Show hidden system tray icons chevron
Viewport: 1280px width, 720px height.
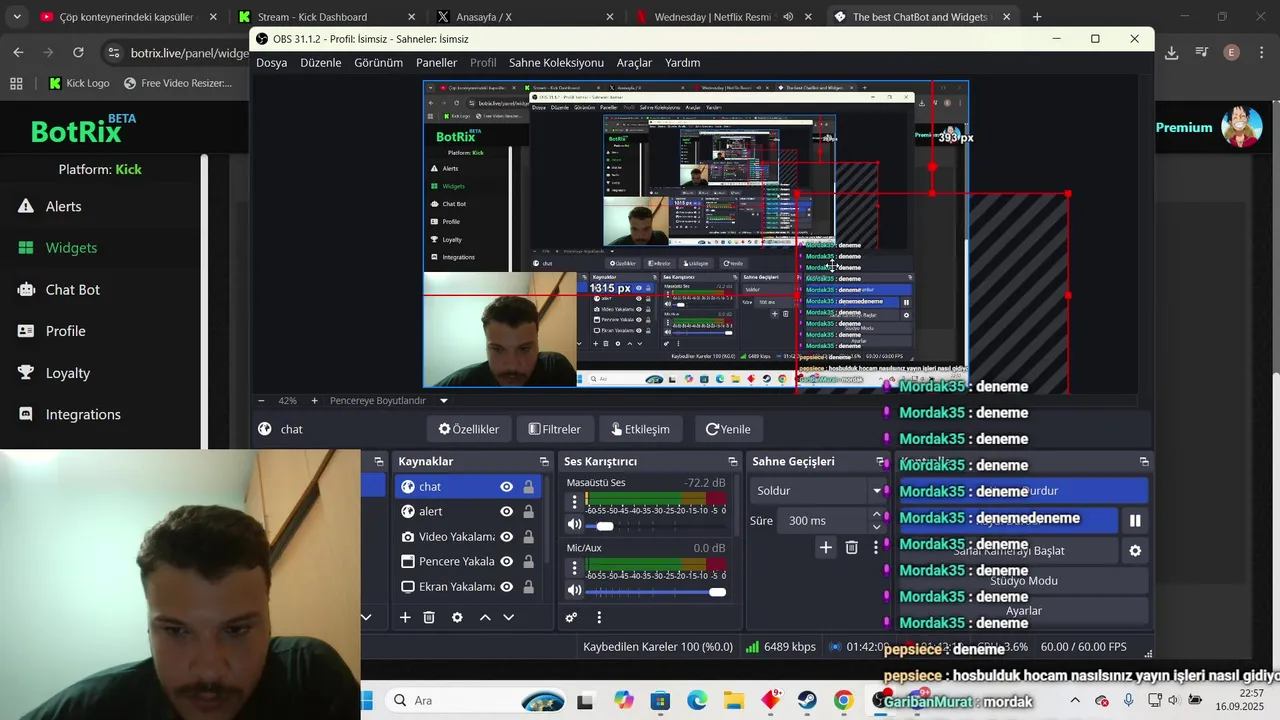click(1075, 700)
